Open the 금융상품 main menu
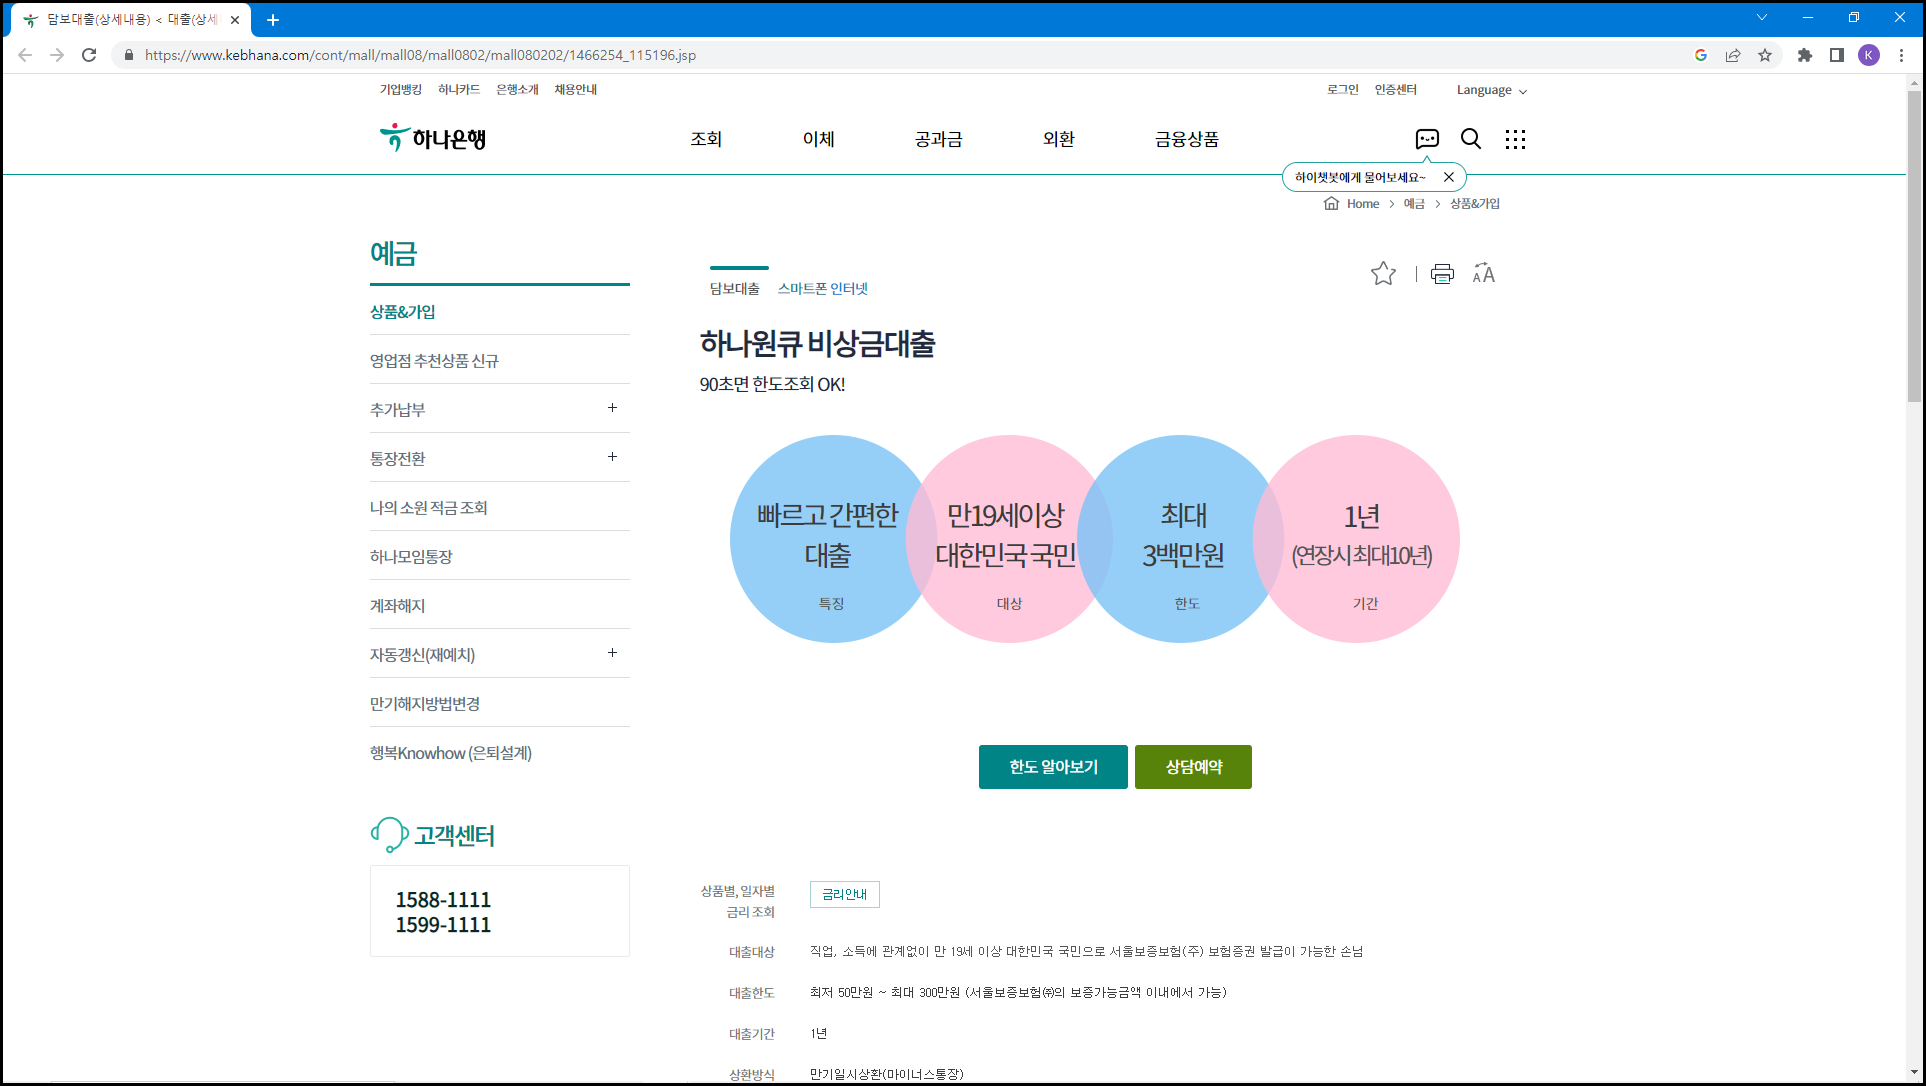This screenshot has height=1086, width=1926. click(1186, 139)
